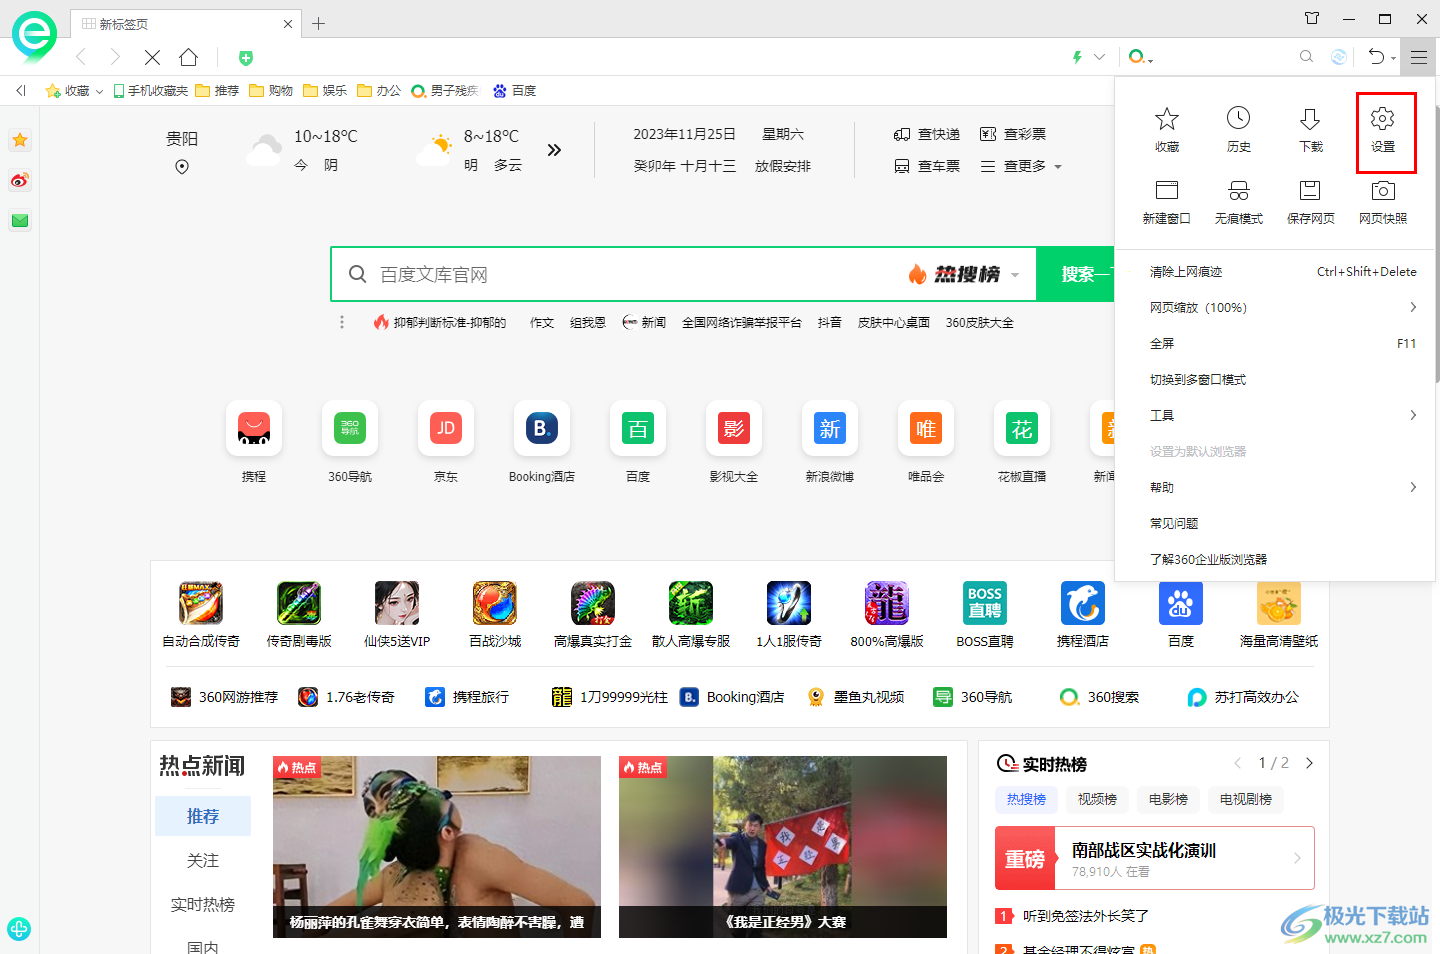Select 了解360企业版浏览器 menu entry

coord(1275,559)
